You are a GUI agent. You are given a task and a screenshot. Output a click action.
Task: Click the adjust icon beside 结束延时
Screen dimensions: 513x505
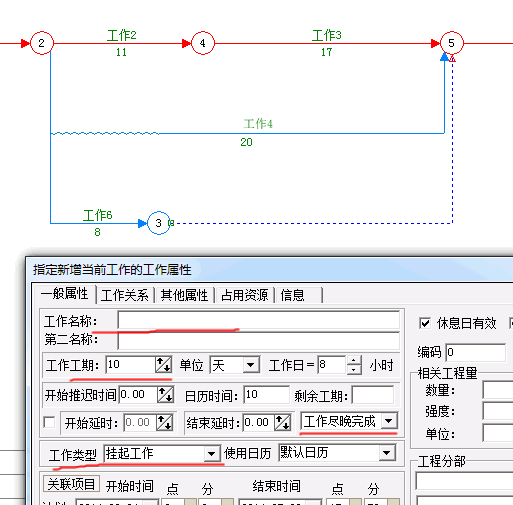(283, 423)
